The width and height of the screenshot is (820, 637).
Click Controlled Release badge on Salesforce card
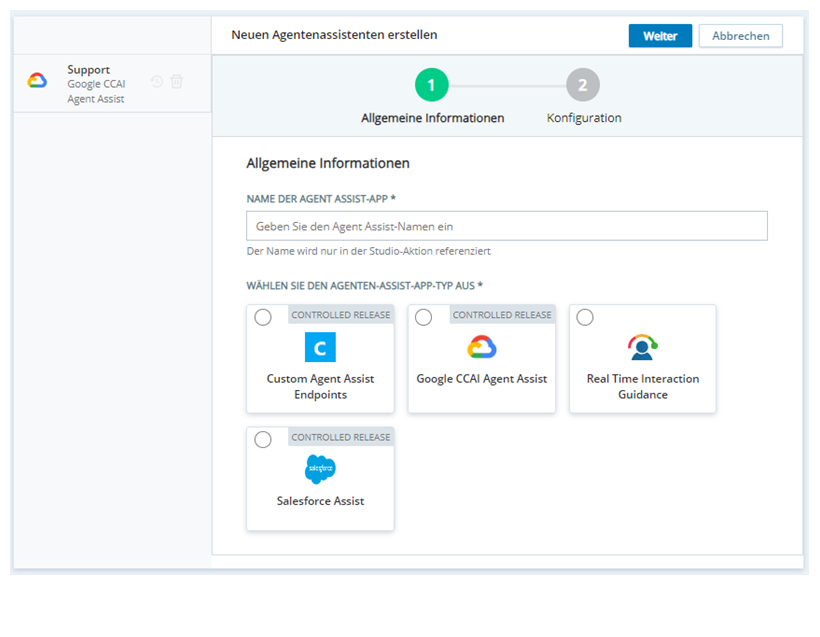pyautogui.click(x=341, y=437)
